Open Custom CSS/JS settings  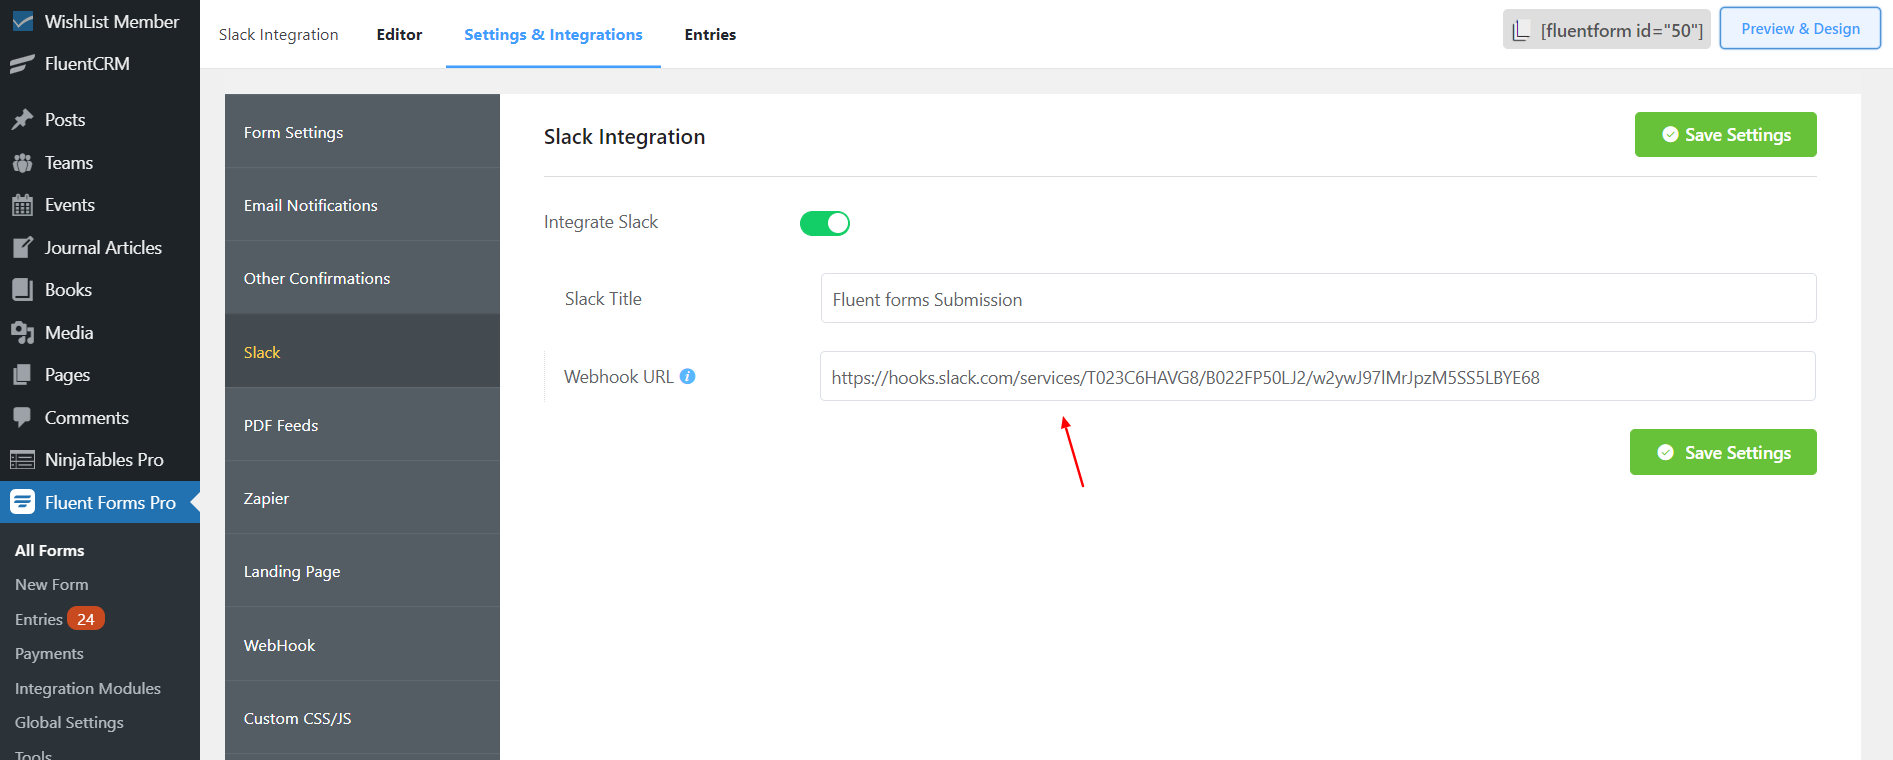[x=362, y=718]
